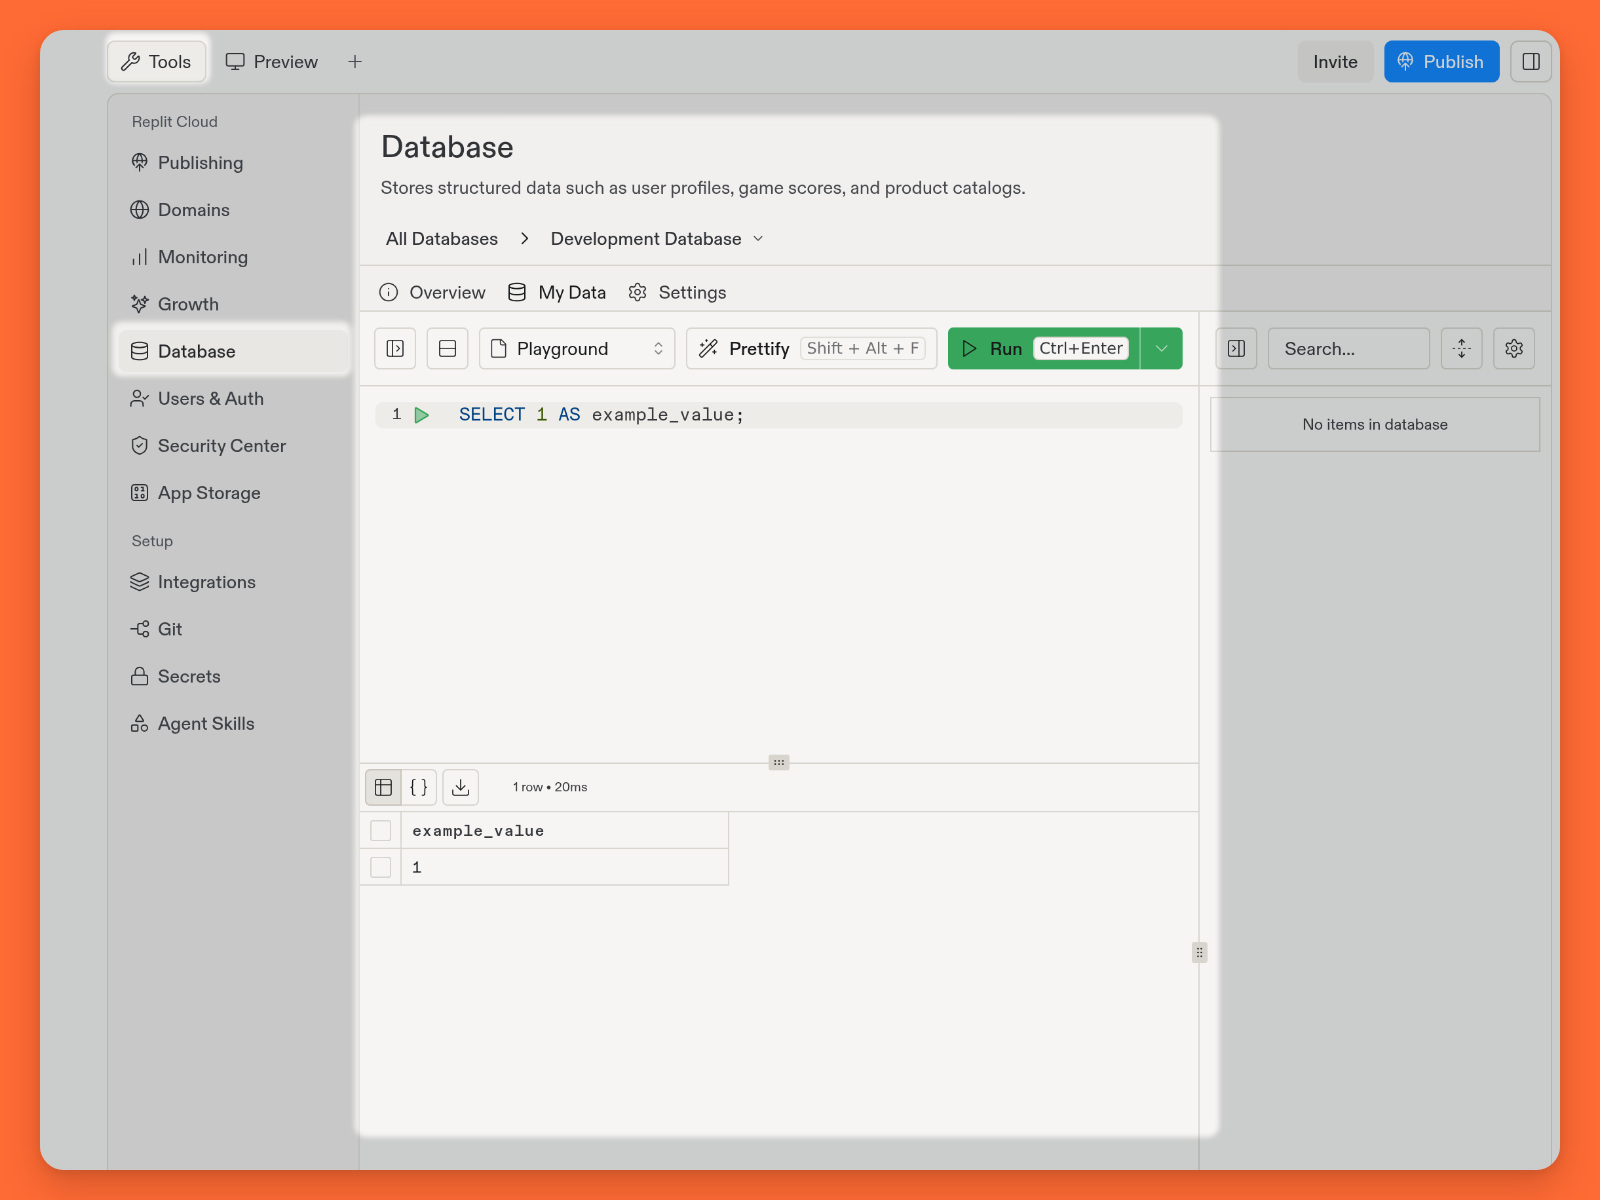Screen dimensions: 1600x1200
Task: Click the editor/results divider handle
Action: (x=779, y=763)
